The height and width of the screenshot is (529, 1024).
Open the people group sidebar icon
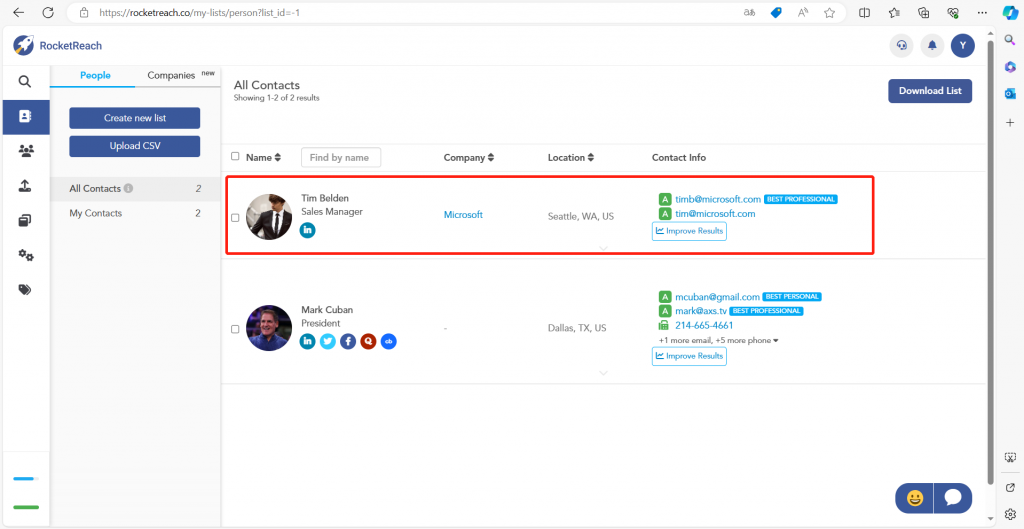click(26, 151)
